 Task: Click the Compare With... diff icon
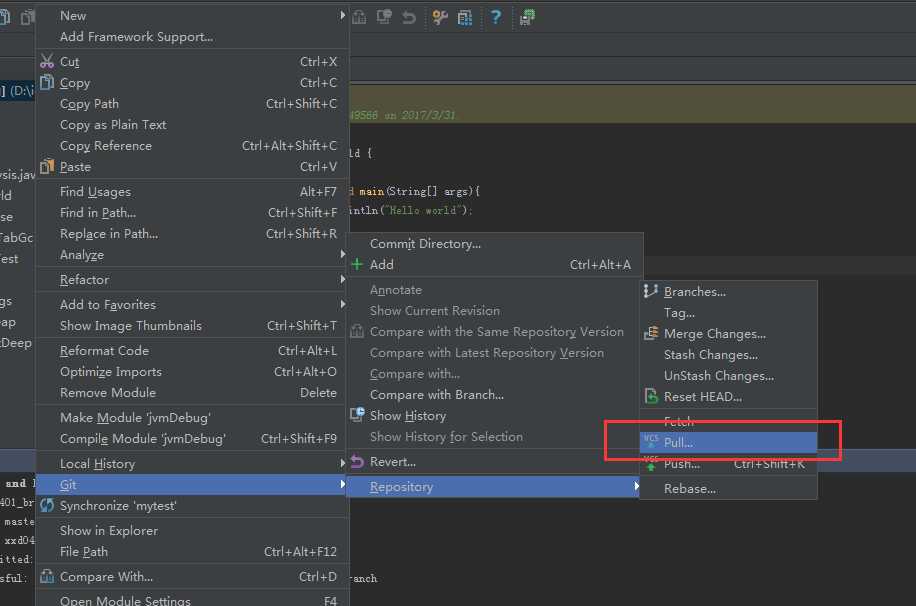[x=47, y=576]
